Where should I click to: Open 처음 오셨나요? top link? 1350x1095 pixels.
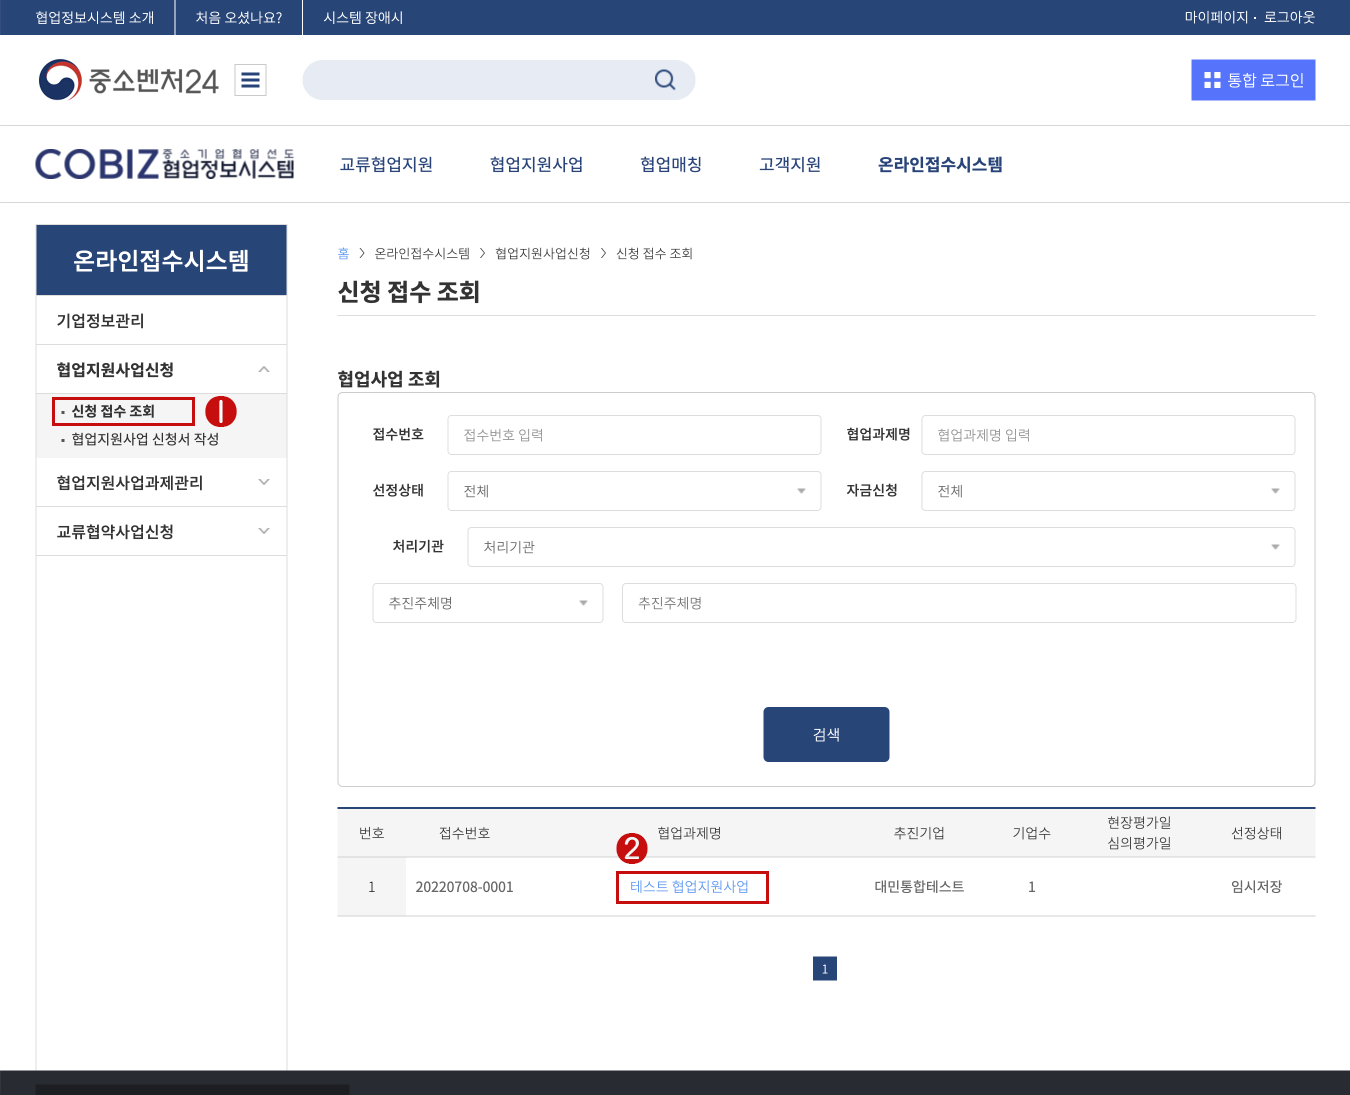tap(239, 17)
